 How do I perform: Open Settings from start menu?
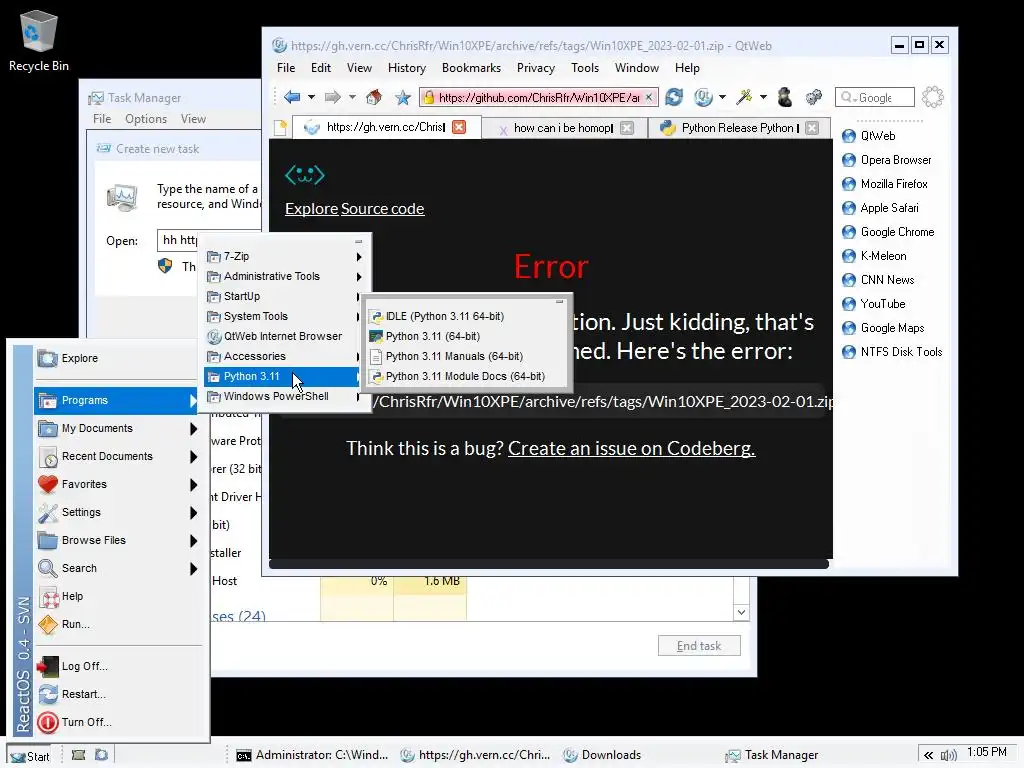point(118,513)
